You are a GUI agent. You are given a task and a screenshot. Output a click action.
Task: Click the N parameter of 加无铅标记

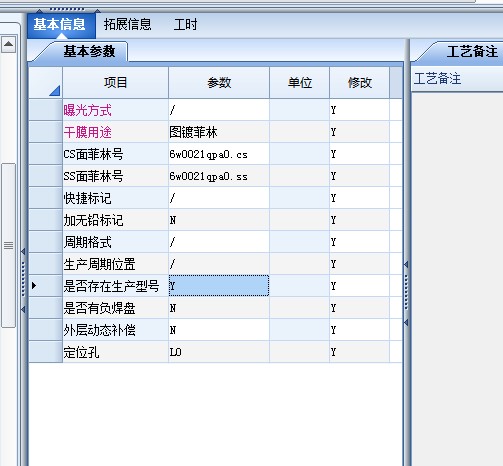pos(219,220)
